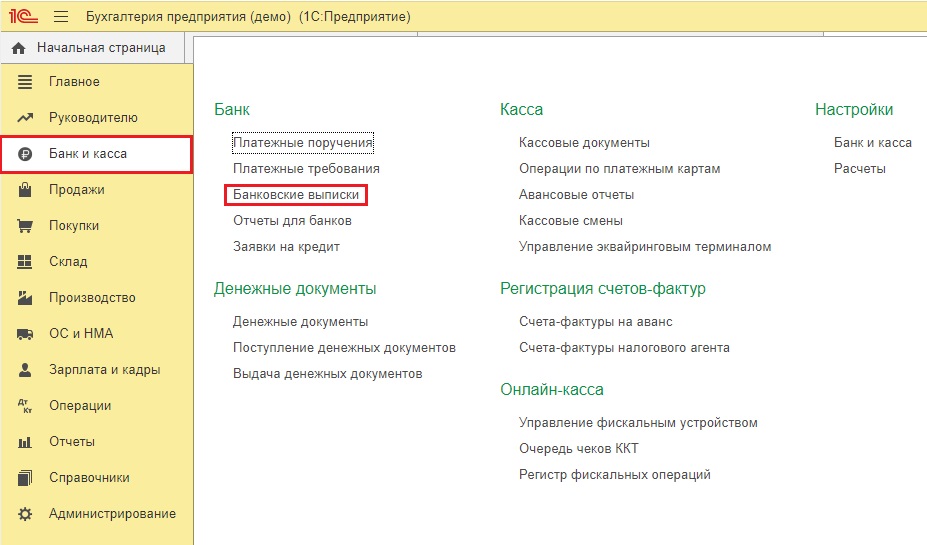
Task: Click the Покупки shopping cart icon
Action: pos(26,226)
